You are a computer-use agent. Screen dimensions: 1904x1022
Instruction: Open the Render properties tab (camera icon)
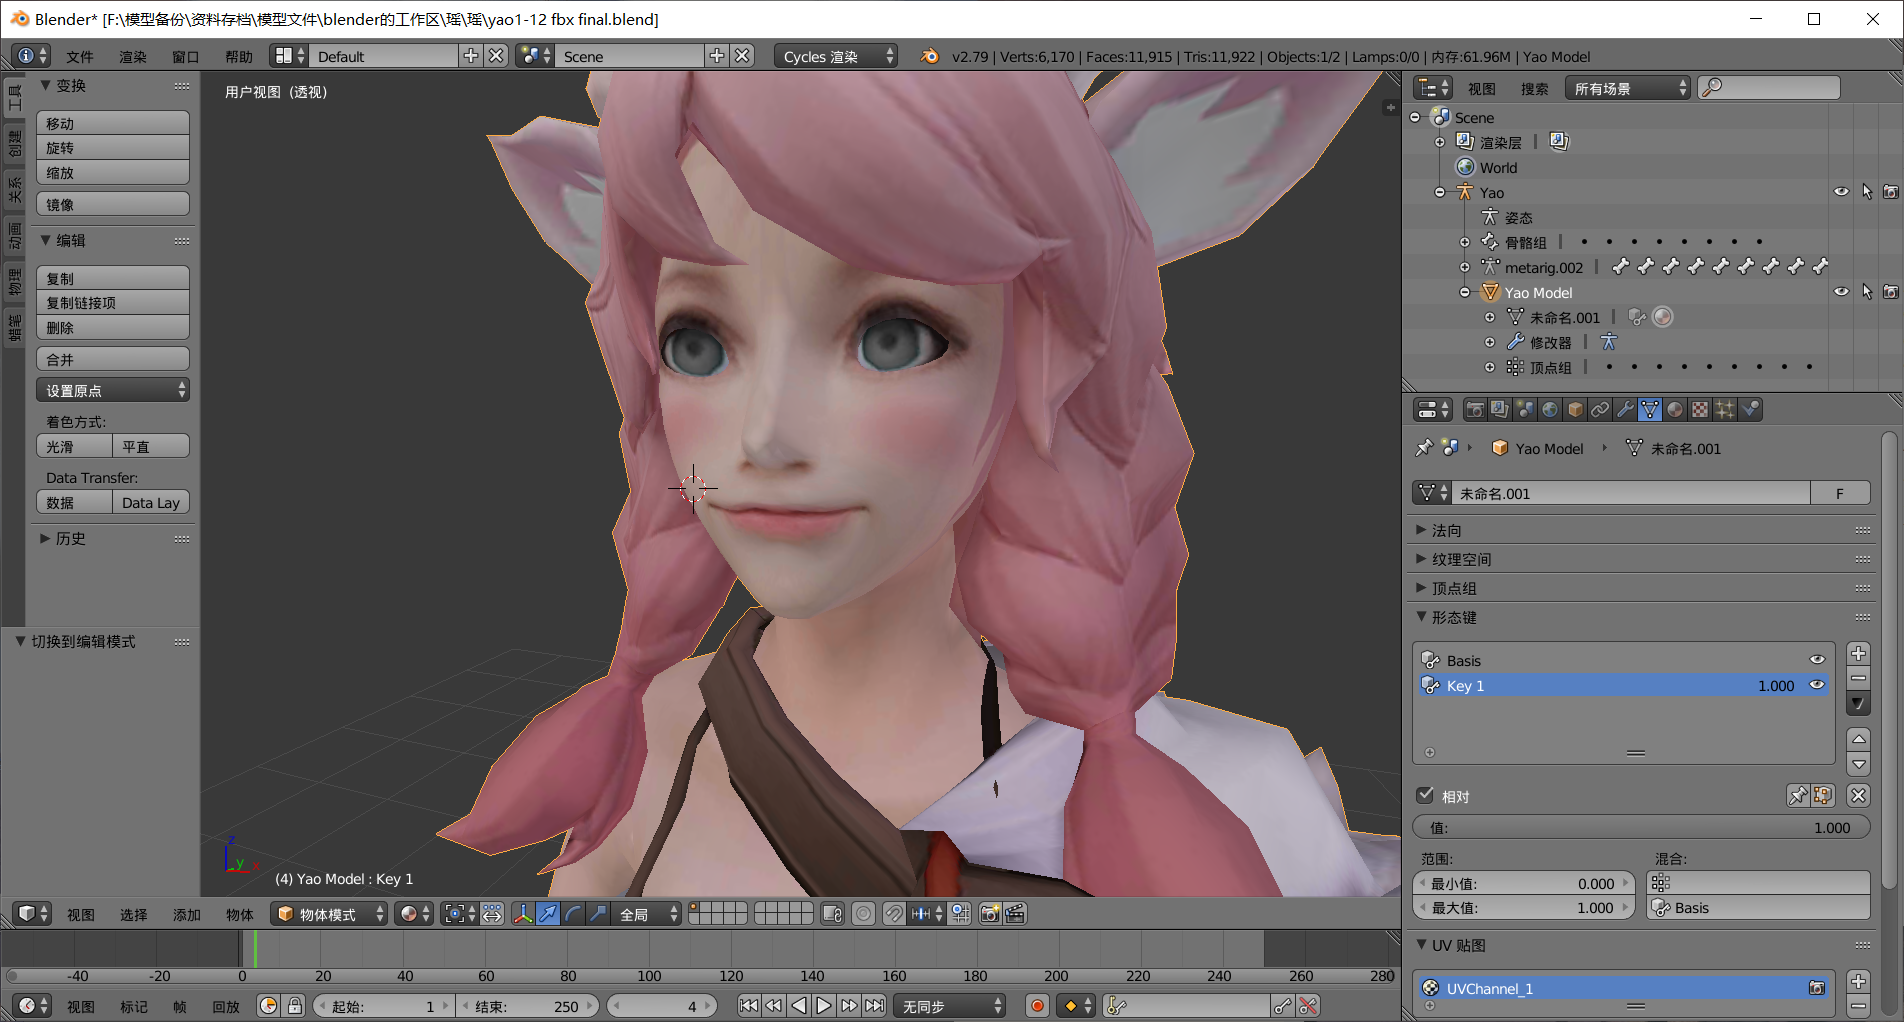click(1474, 409)
